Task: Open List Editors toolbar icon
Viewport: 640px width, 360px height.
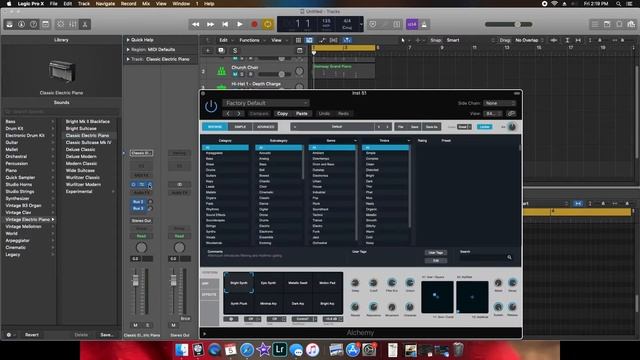Action: click(x=595, y=24)
